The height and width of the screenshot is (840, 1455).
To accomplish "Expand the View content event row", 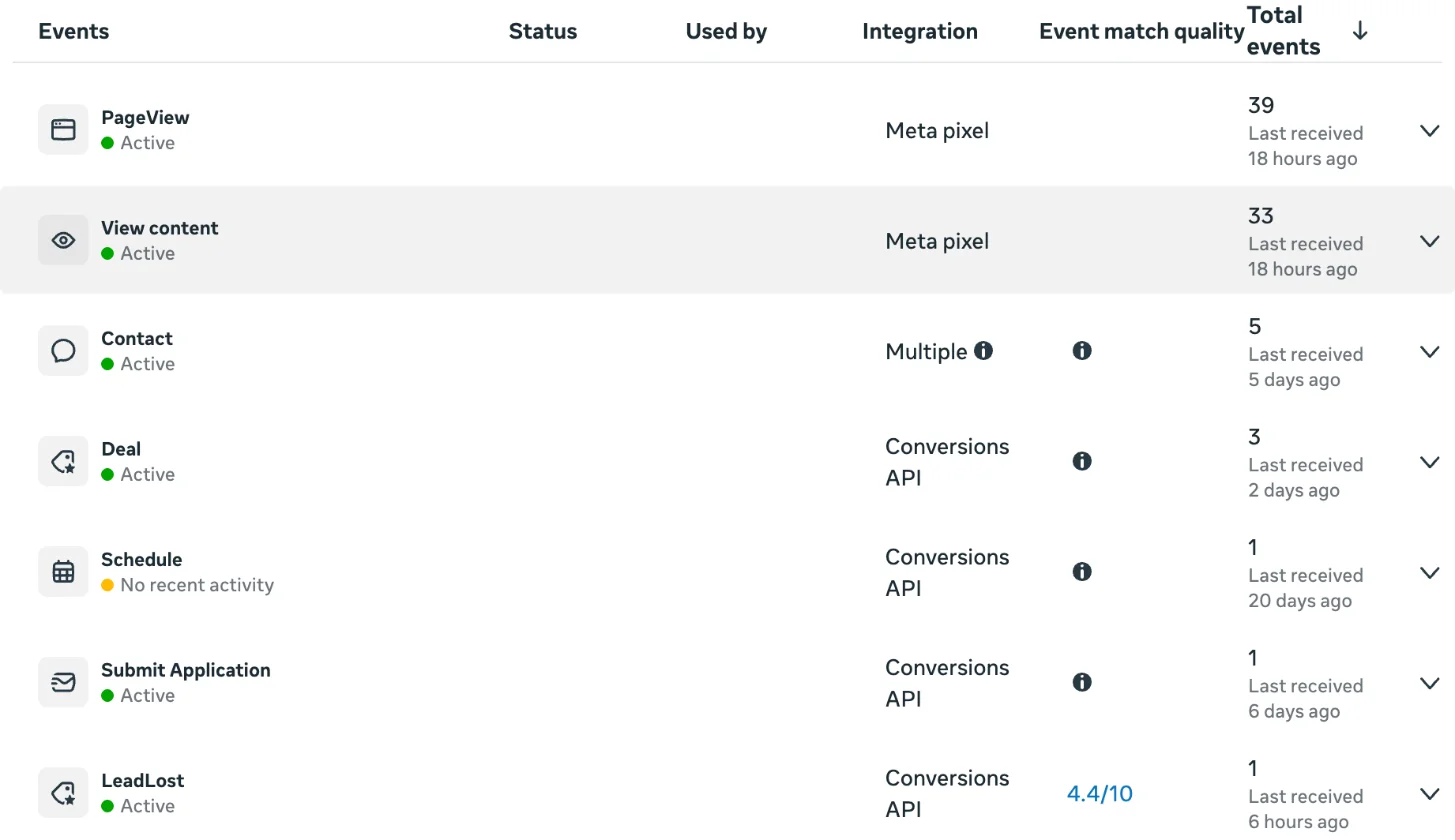I will pos(1430,241).
